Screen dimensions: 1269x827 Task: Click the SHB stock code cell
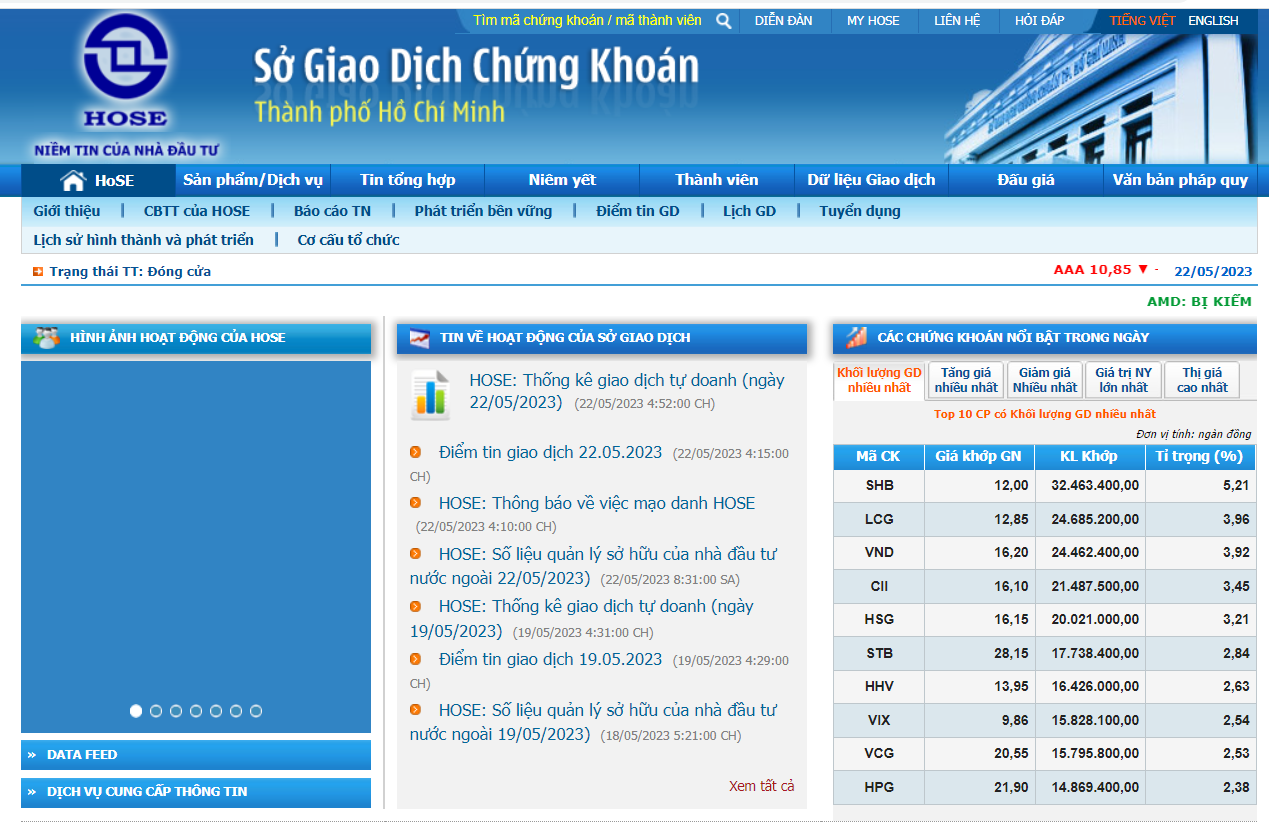pyautogui.click(x=879, y=486)
